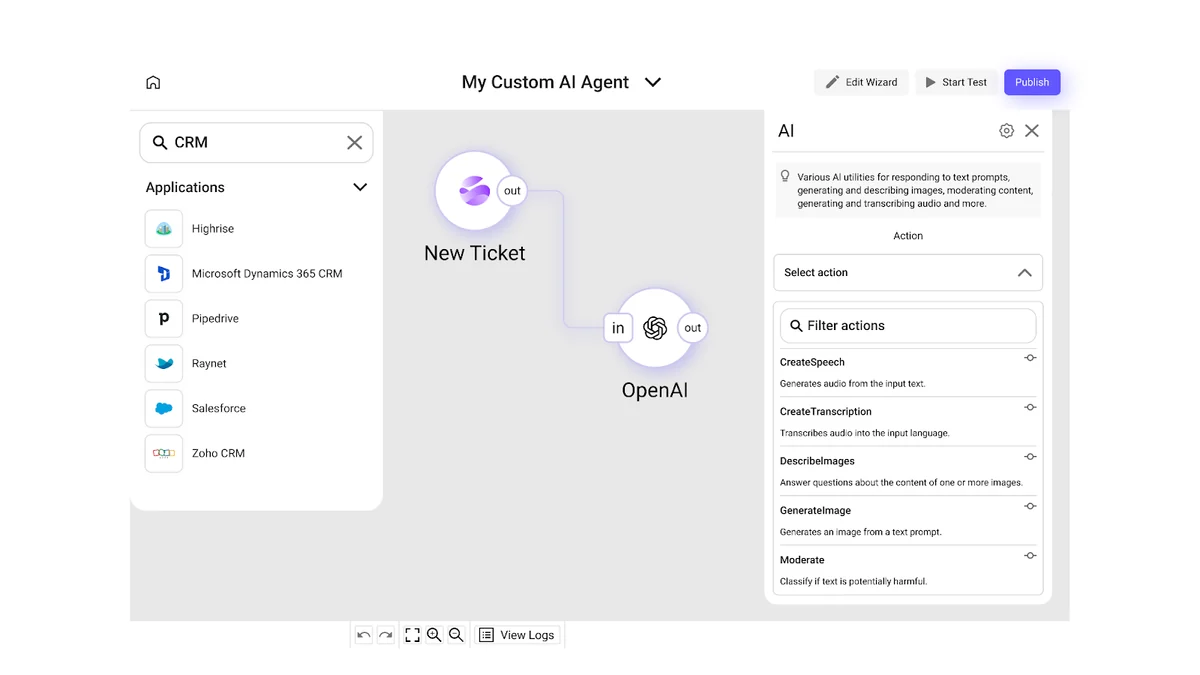Select the Microsoft Dynamics 365 CRM icon

(164, 274)
